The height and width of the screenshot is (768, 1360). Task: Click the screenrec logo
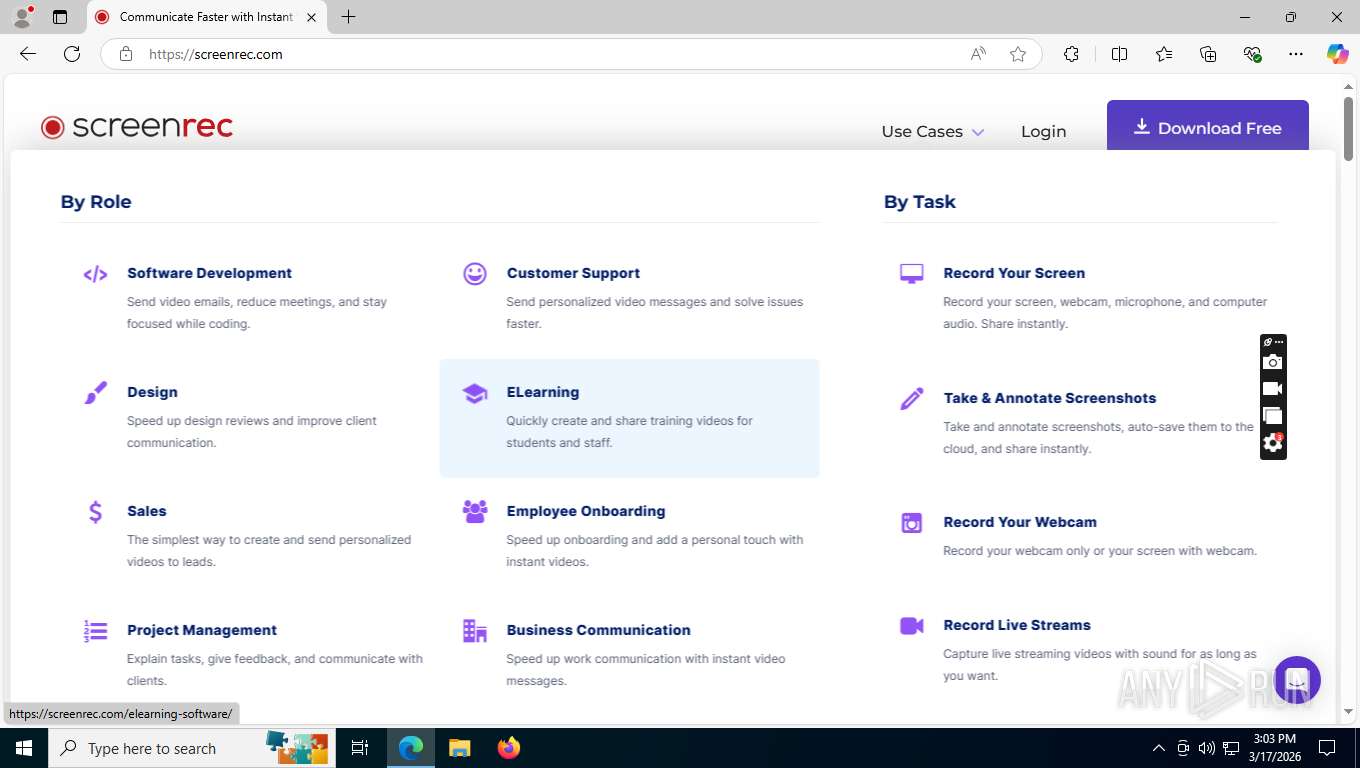[137, 126]
